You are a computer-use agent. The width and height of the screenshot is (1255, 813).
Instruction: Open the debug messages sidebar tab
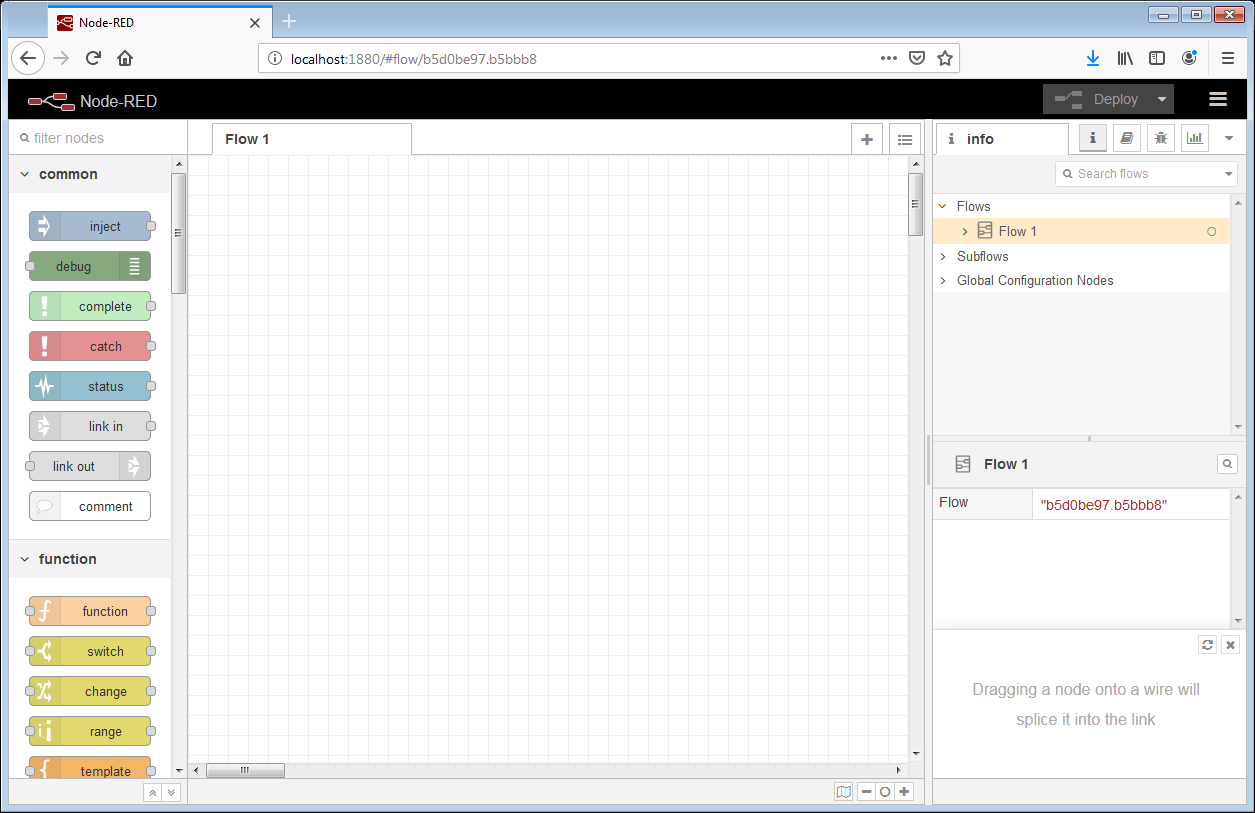coord(1160,139)
